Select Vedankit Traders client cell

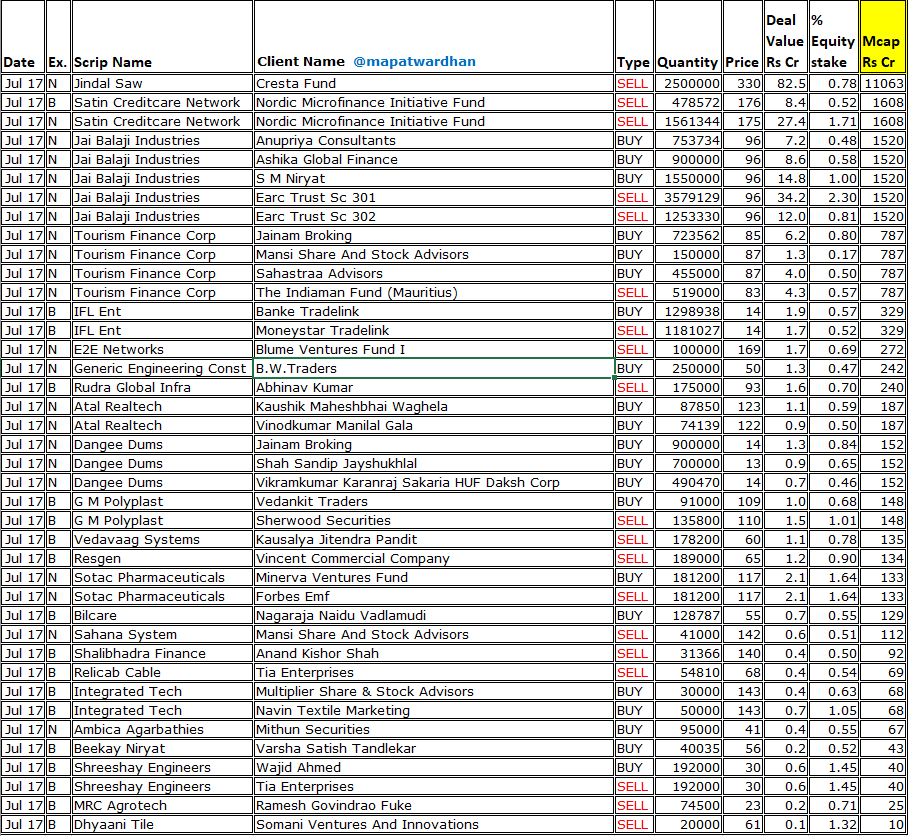pyautogui.click(x=434, y=501)
